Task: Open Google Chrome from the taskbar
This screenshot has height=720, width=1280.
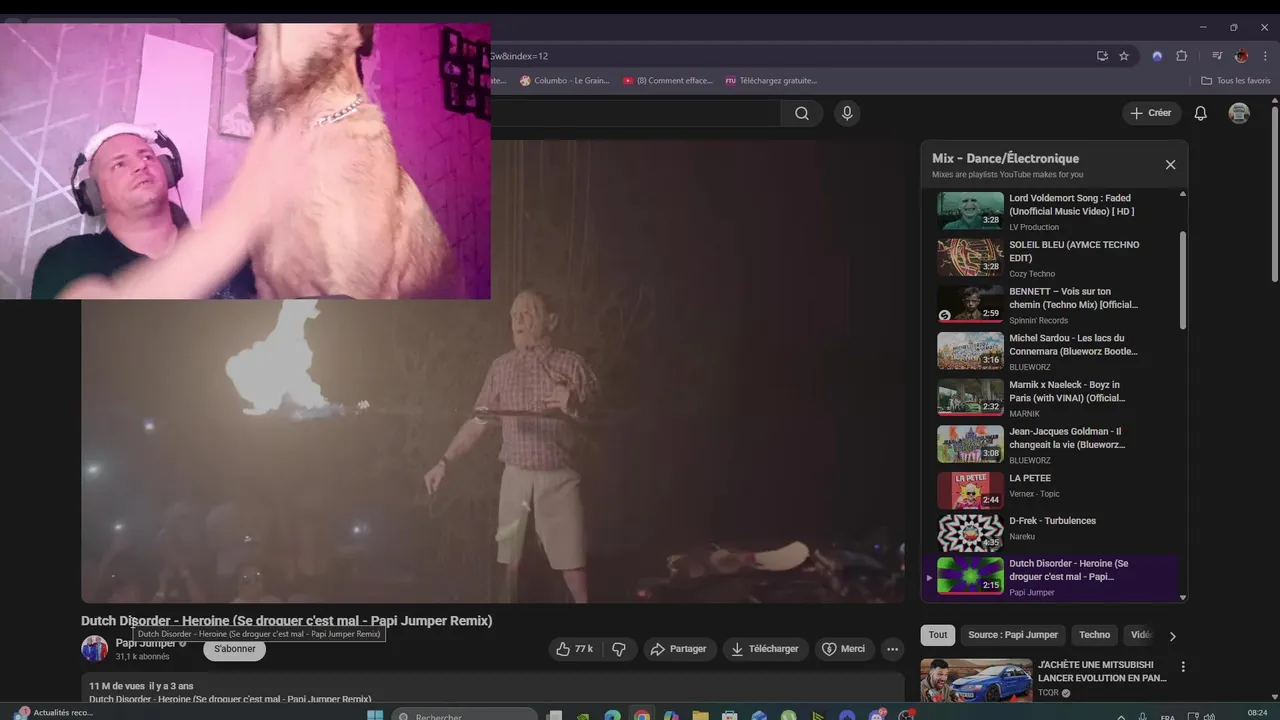Action: (642, 716)
